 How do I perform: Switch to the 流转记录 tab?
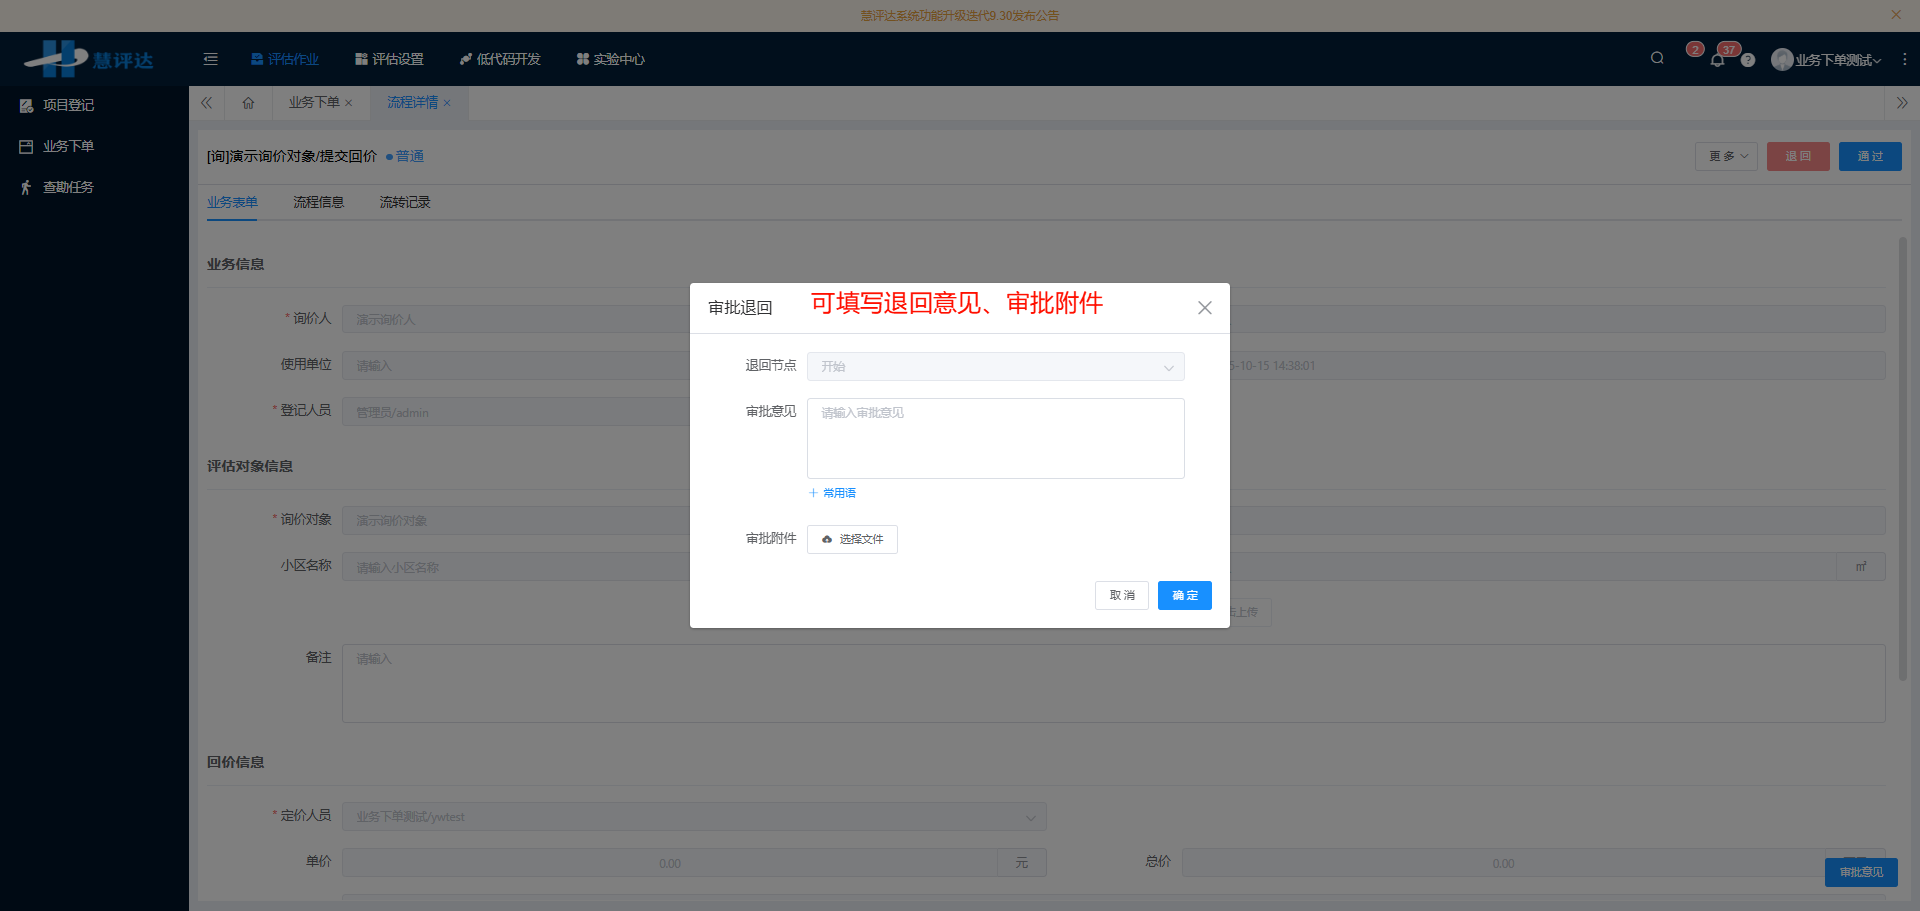404,201
